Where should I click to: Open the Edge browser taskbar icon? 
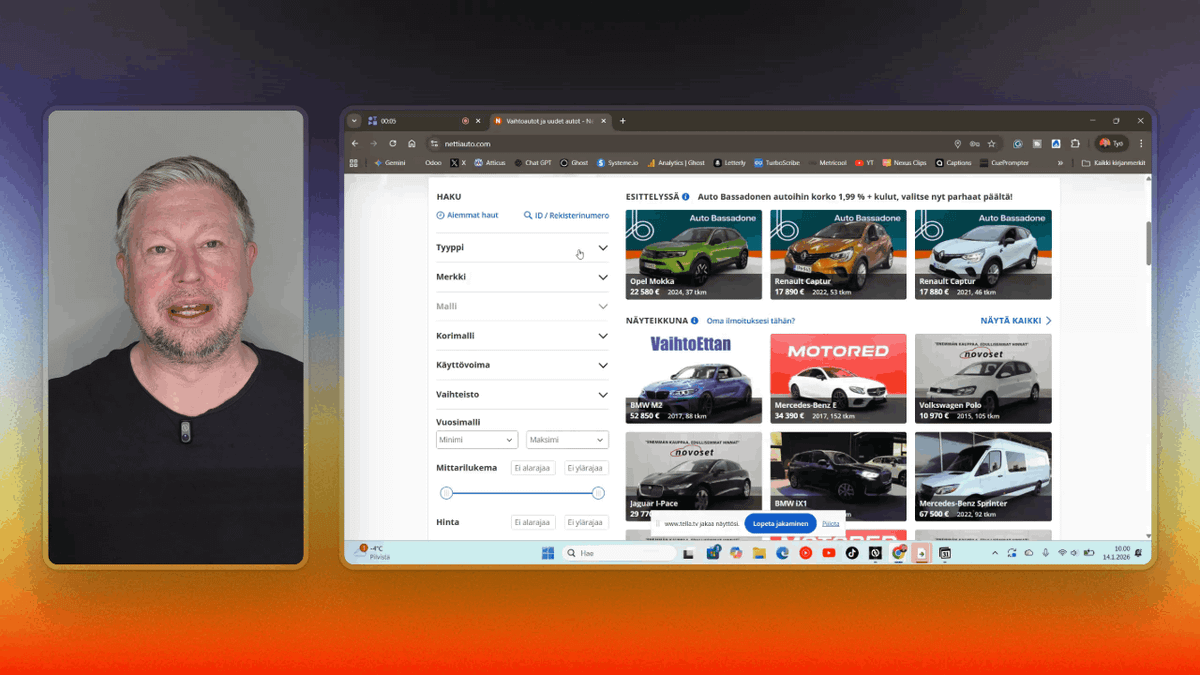(782, 553)
